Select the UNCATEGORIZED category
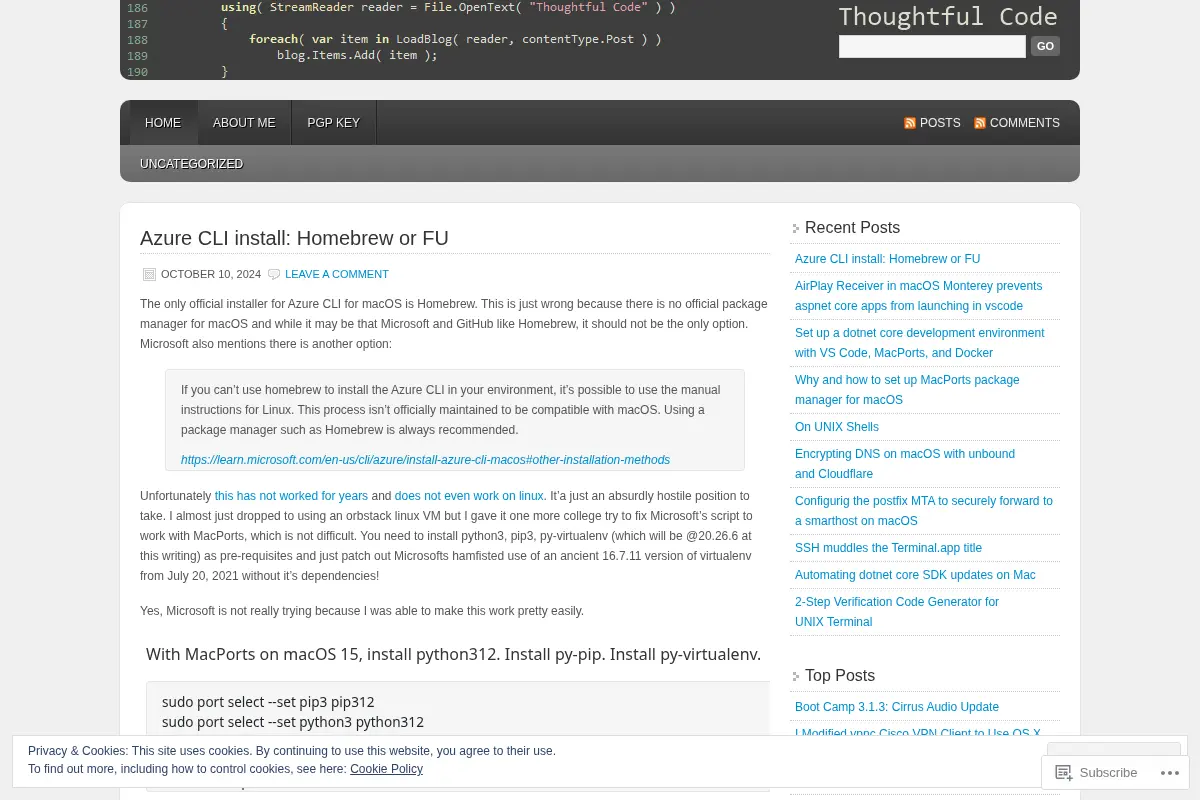Viewport: 1200px width, 800px height. [191, 164]
